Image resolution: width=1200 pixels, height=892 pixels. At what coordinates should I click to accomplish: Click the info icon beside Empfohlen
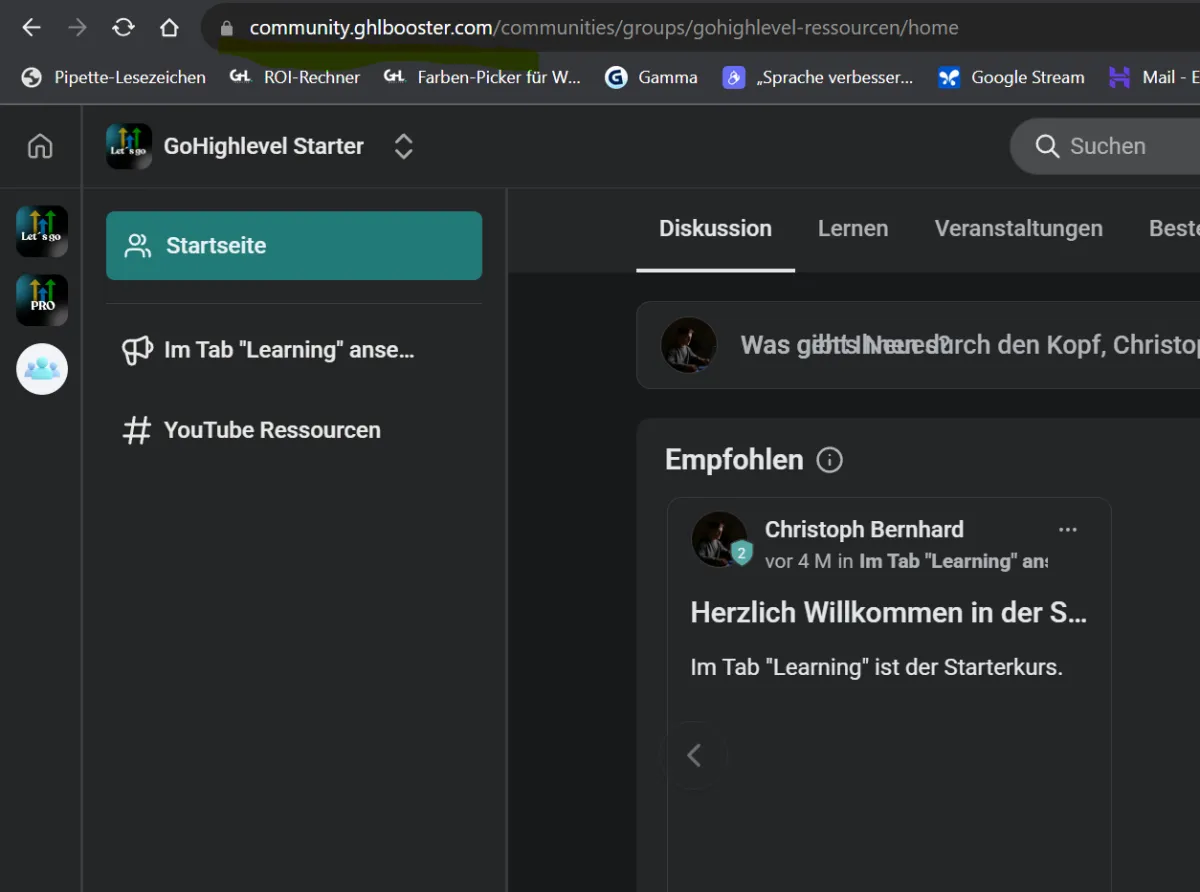coord(829,460)
